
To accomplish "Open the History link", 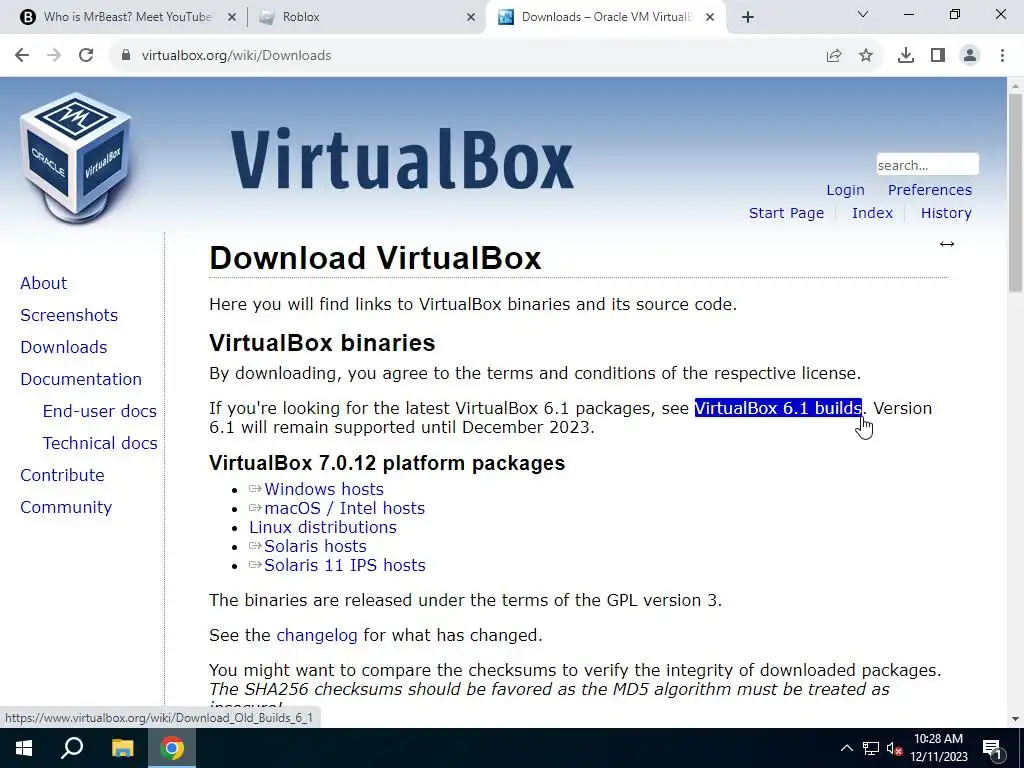I will [946, 213].
